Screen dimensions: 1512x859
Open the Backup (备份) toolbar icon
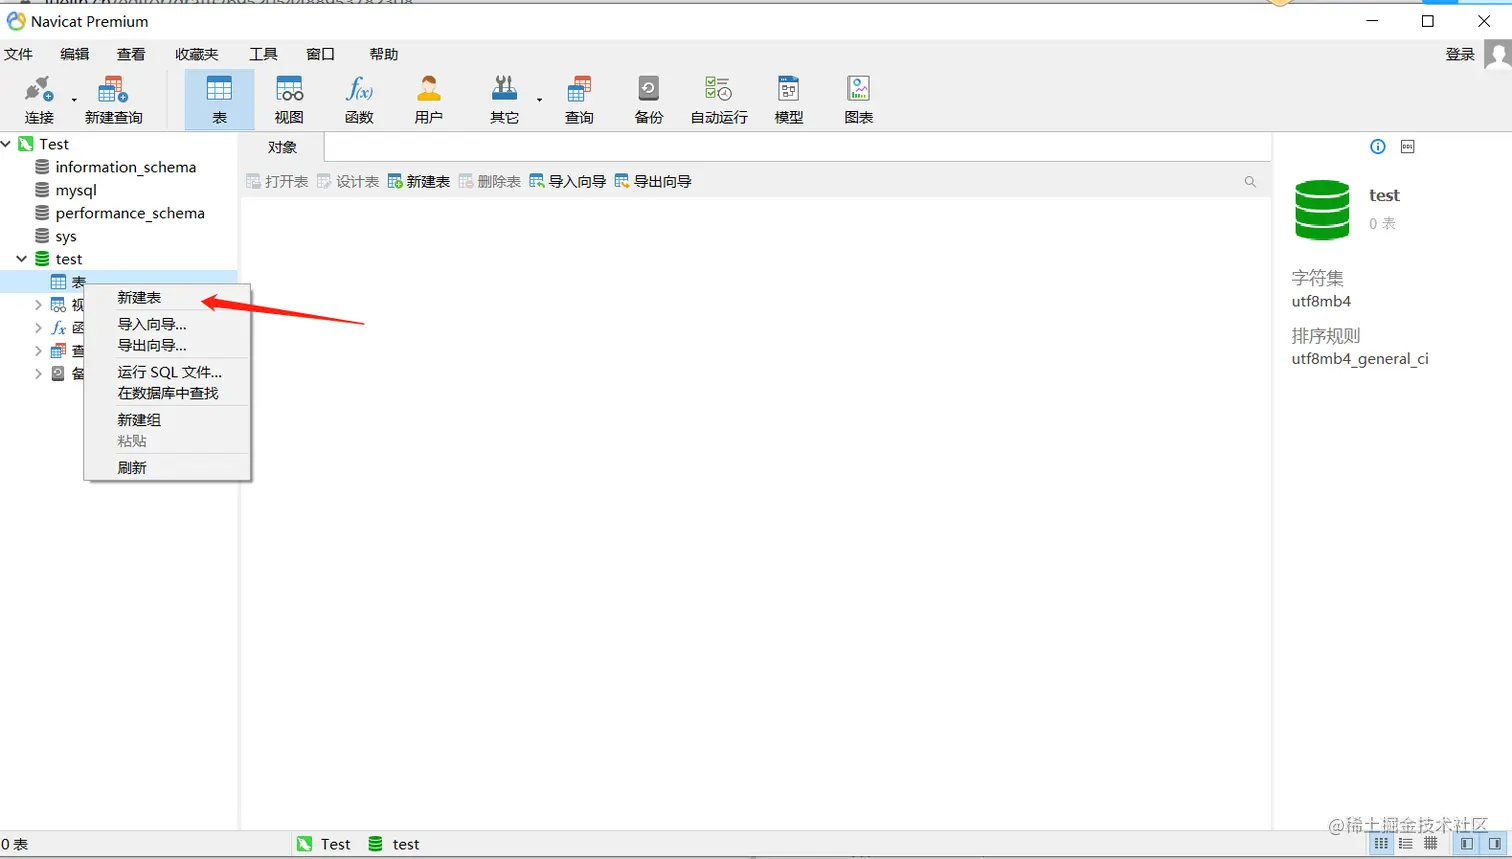649,100
